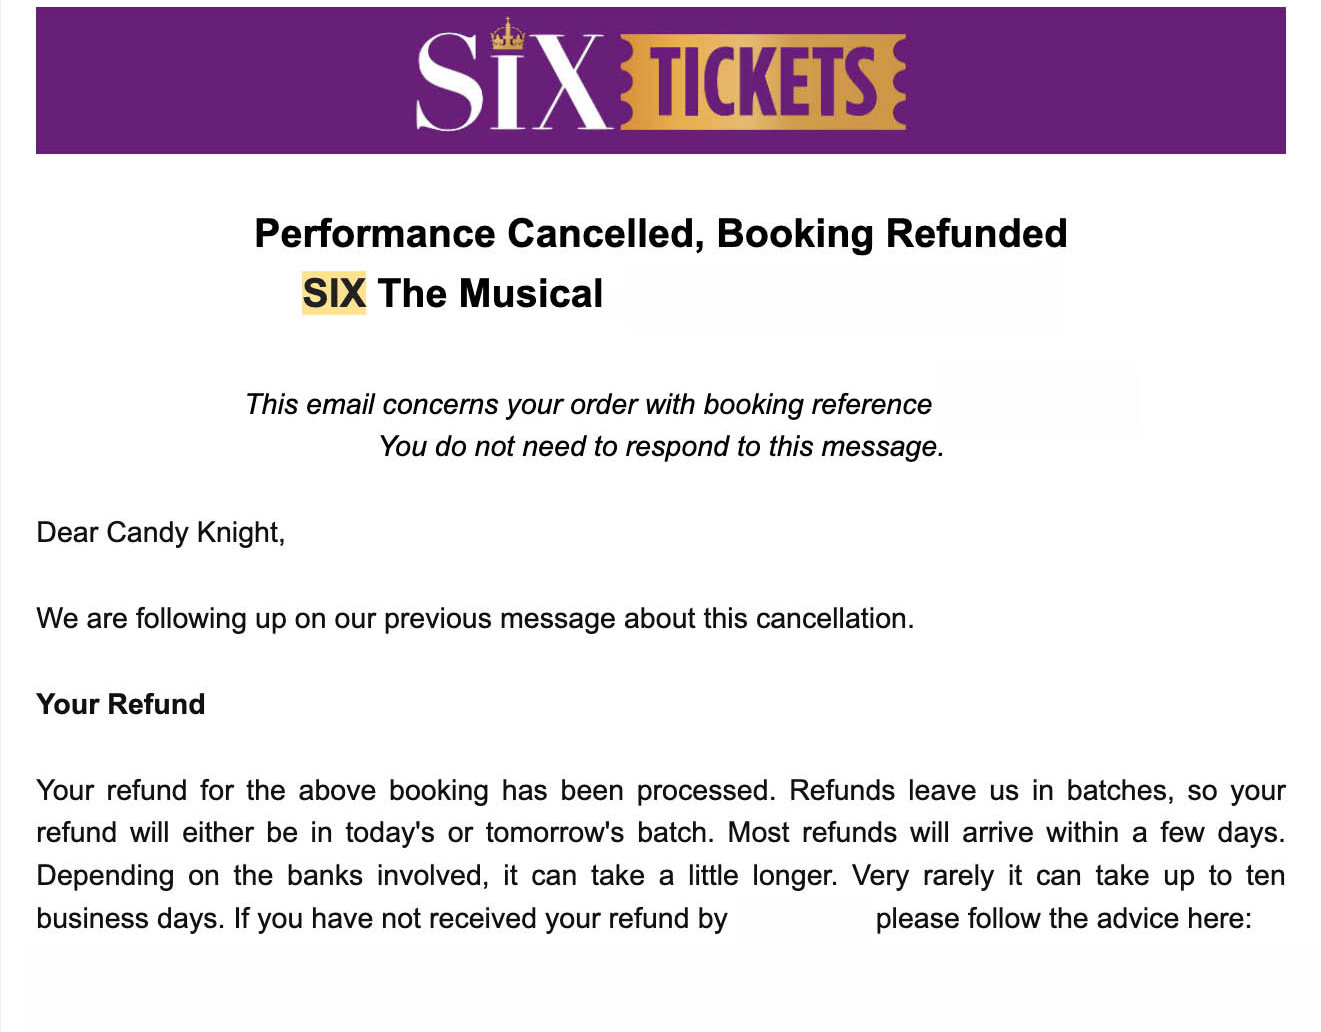Click the white SIX logo in banner
Image resolution: width=1321 pixels, height=1032 pixels.
click(510, 84)
